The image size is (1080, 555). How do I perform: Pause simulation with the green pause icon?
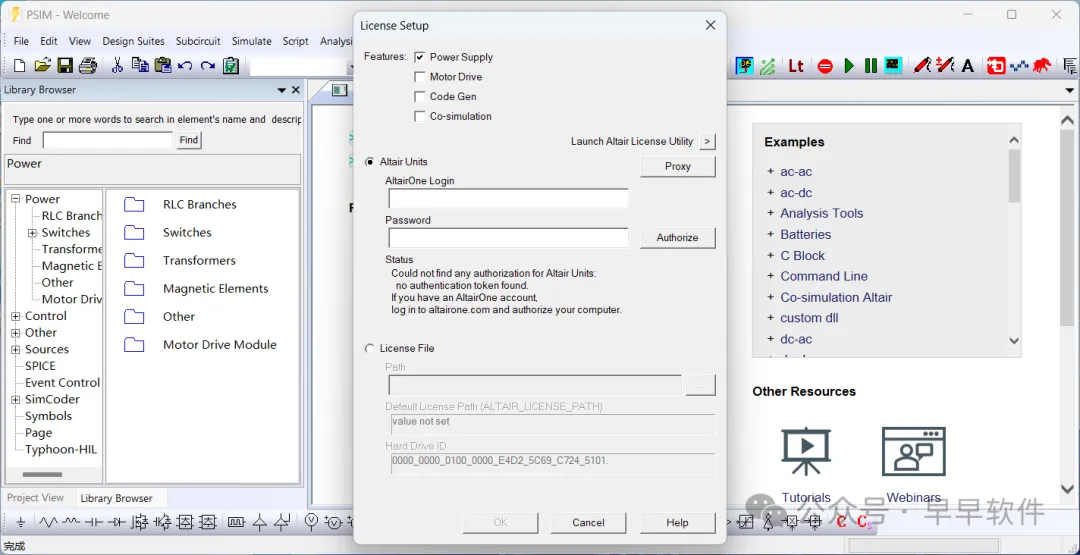tap(871, 66)
